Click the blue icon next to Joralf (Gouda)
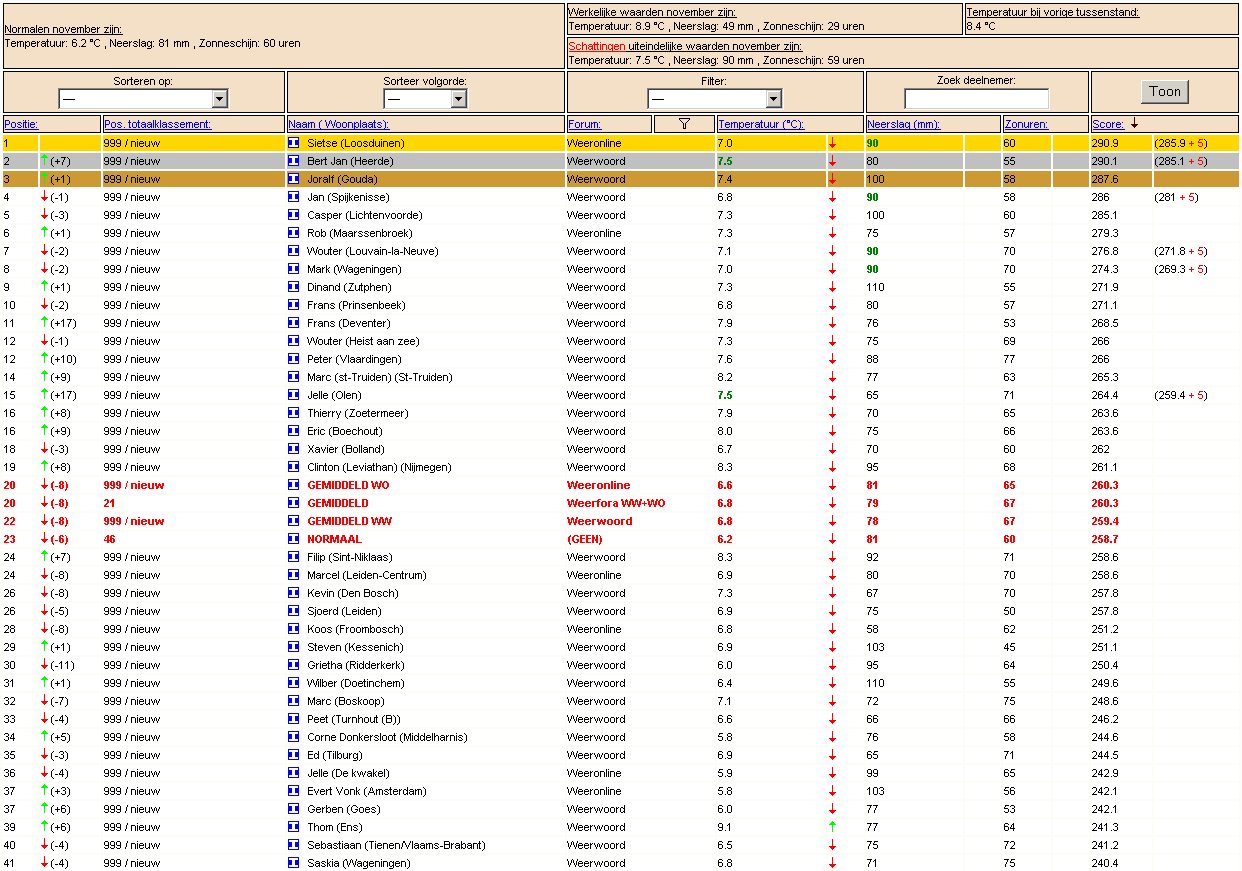 click(294, 179)
